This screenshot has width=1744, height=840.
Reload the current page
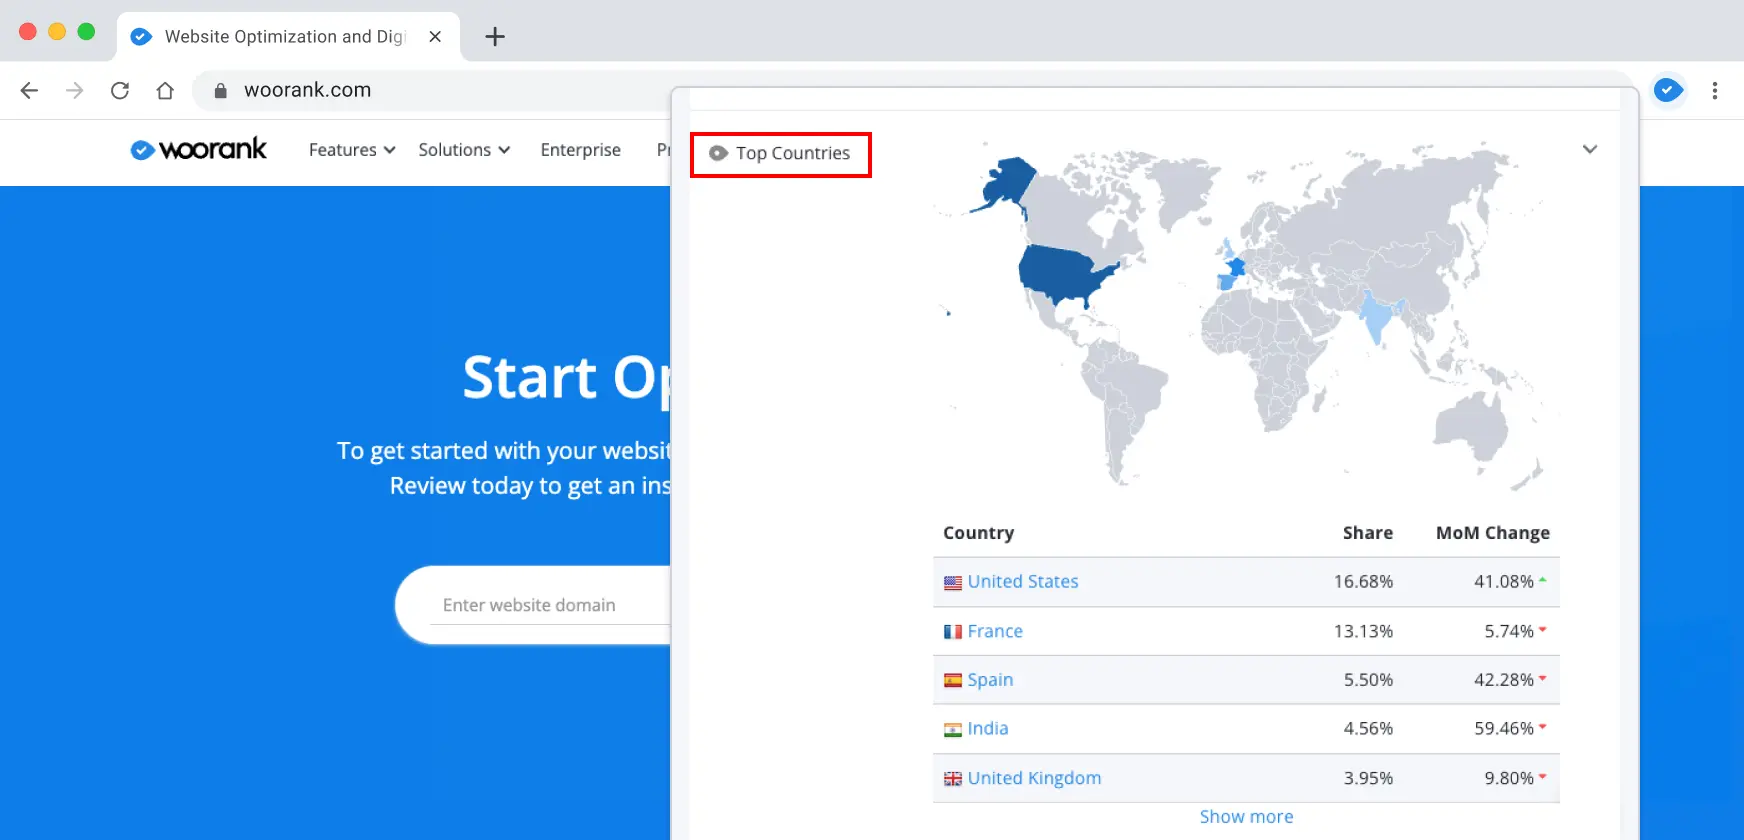coord(120,90)
